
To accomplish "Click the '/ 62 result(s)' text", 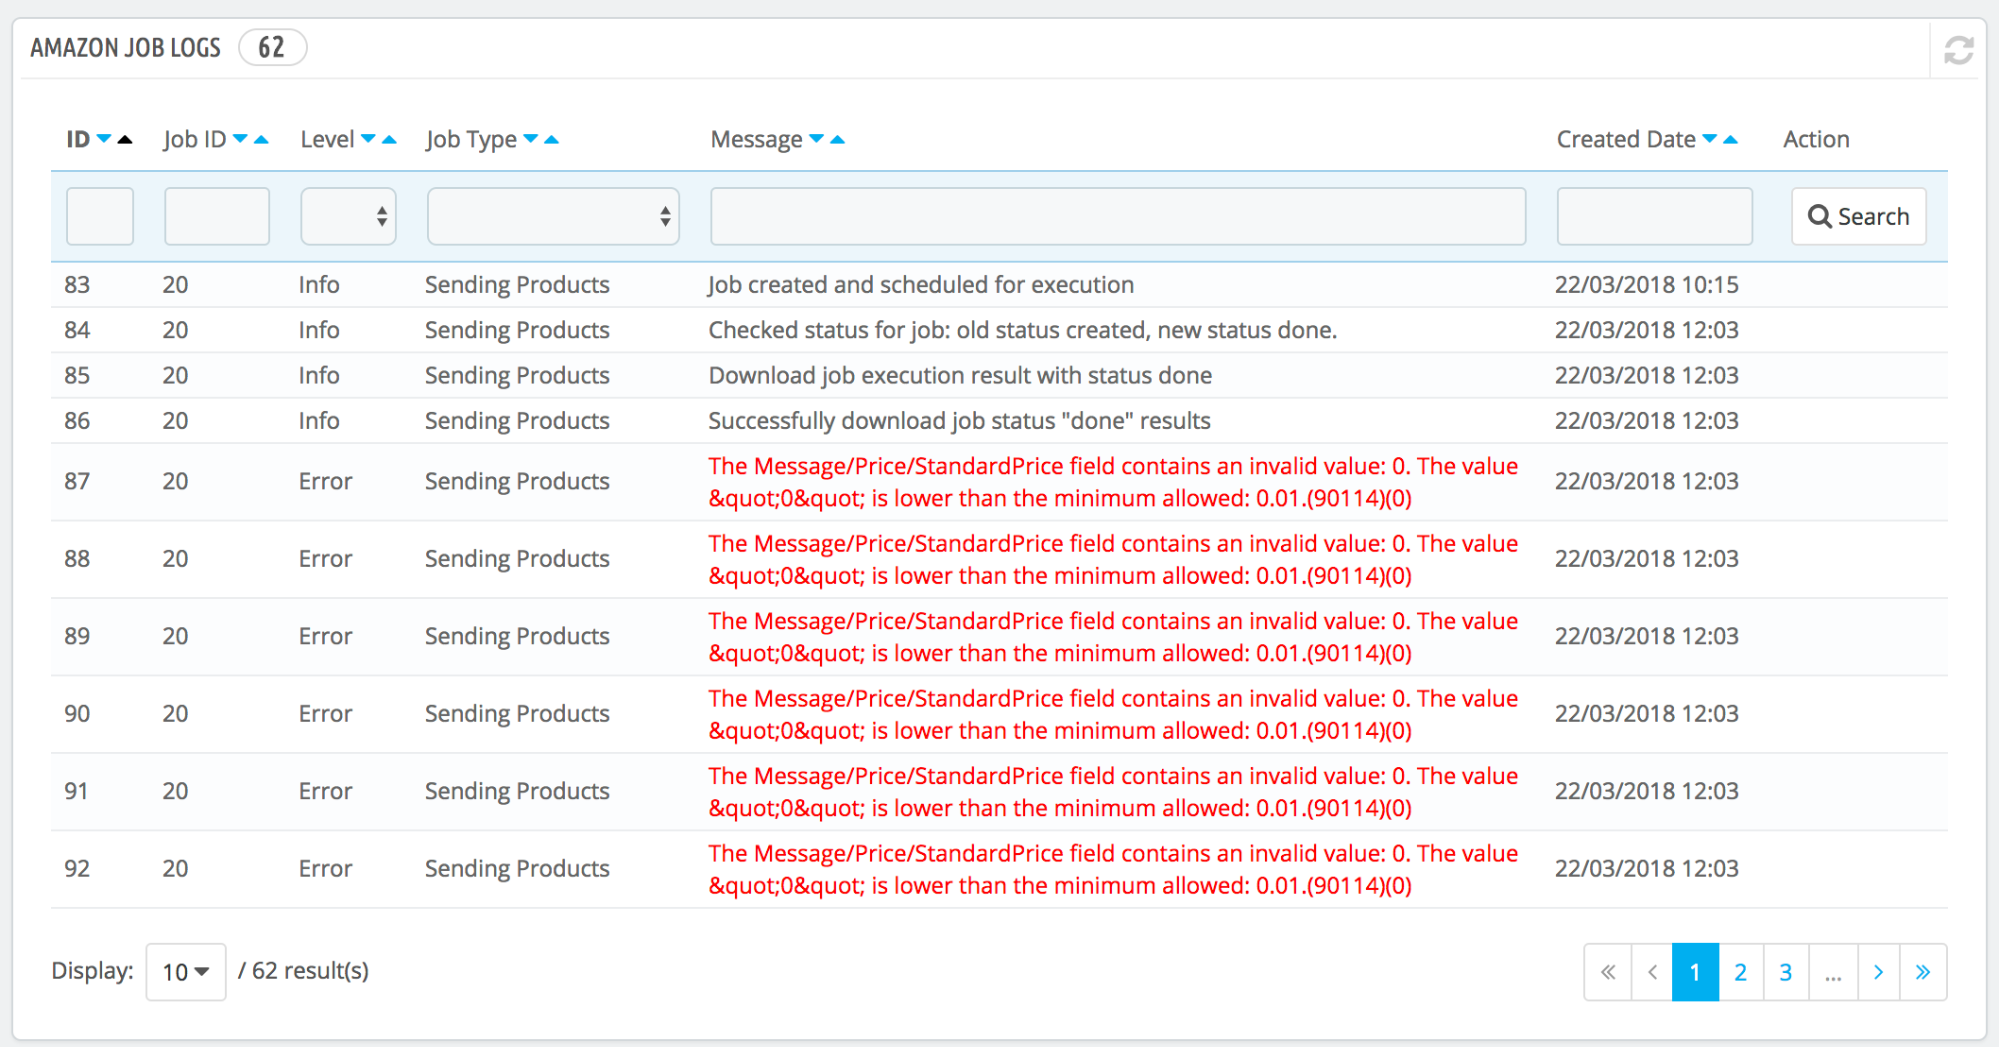I will [303, 971].
